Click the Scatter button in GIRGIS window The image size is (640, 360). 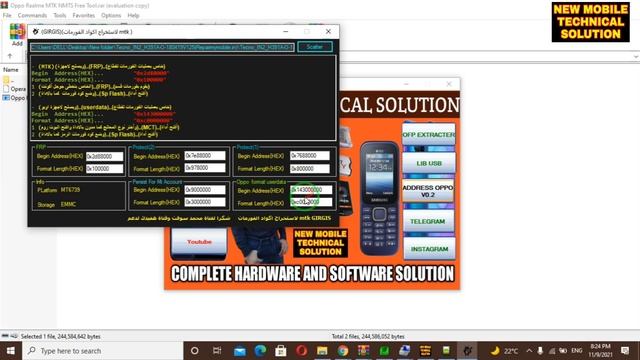coord(315,47)
